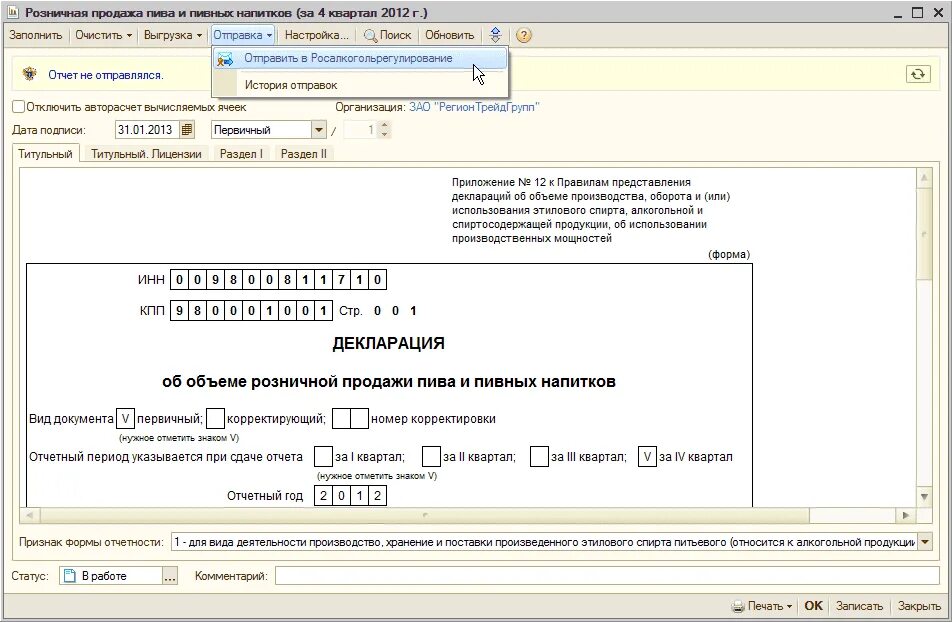Mark the 'за II квартал' box
This screenshot has height=622, width=952.
click(431, 457)
